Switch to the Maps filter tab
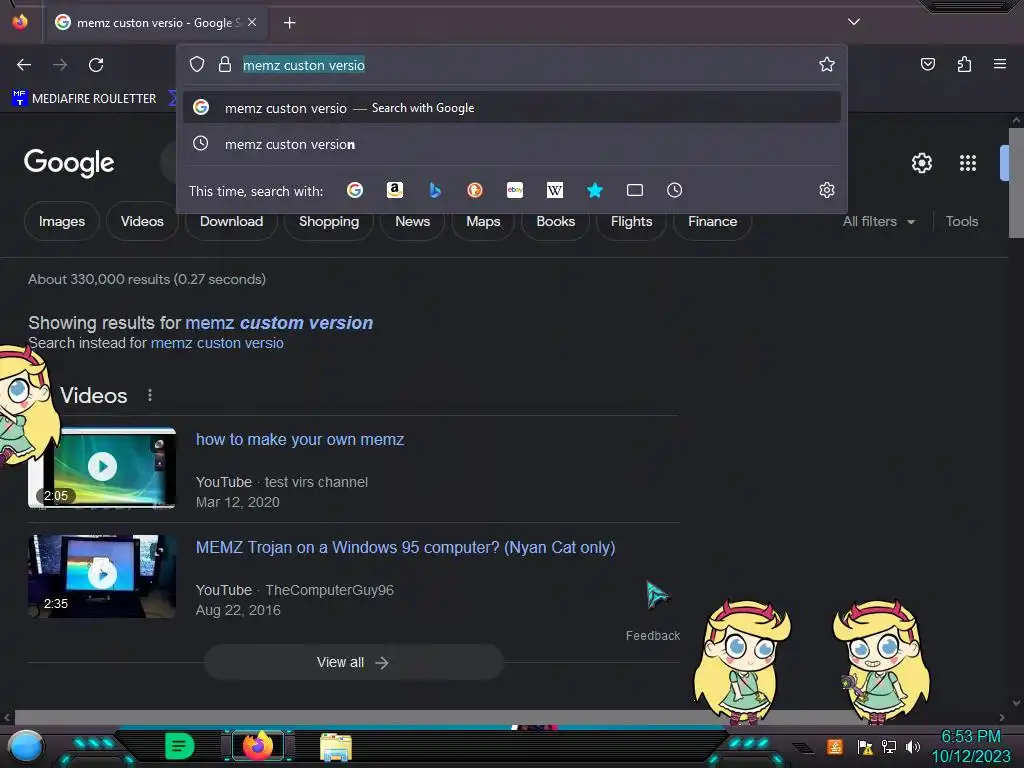 (x=483, y=221)
